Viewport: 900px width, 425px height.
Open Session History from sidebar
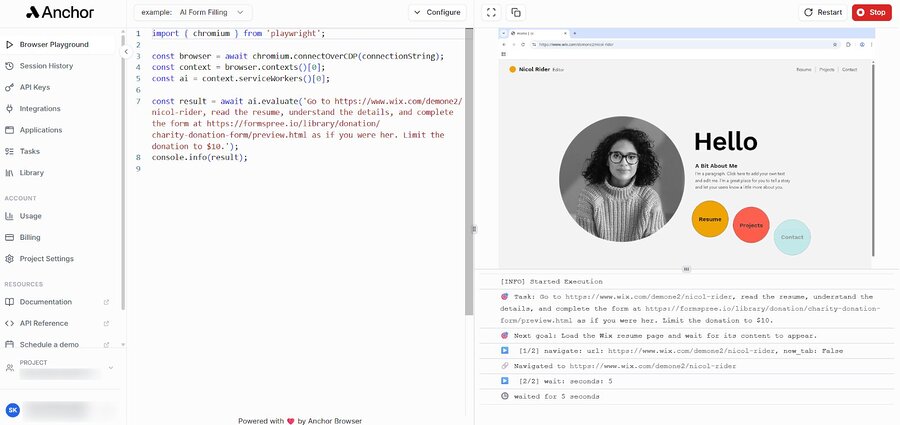(46, 66)
